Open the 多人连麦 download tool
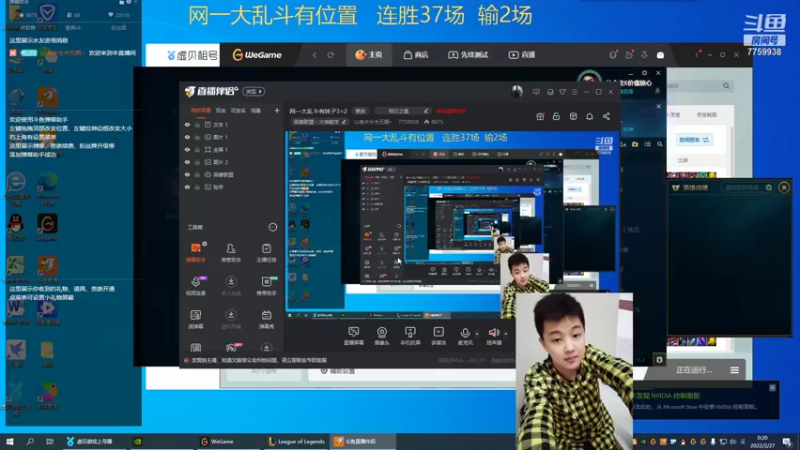 tap(231, 286)
